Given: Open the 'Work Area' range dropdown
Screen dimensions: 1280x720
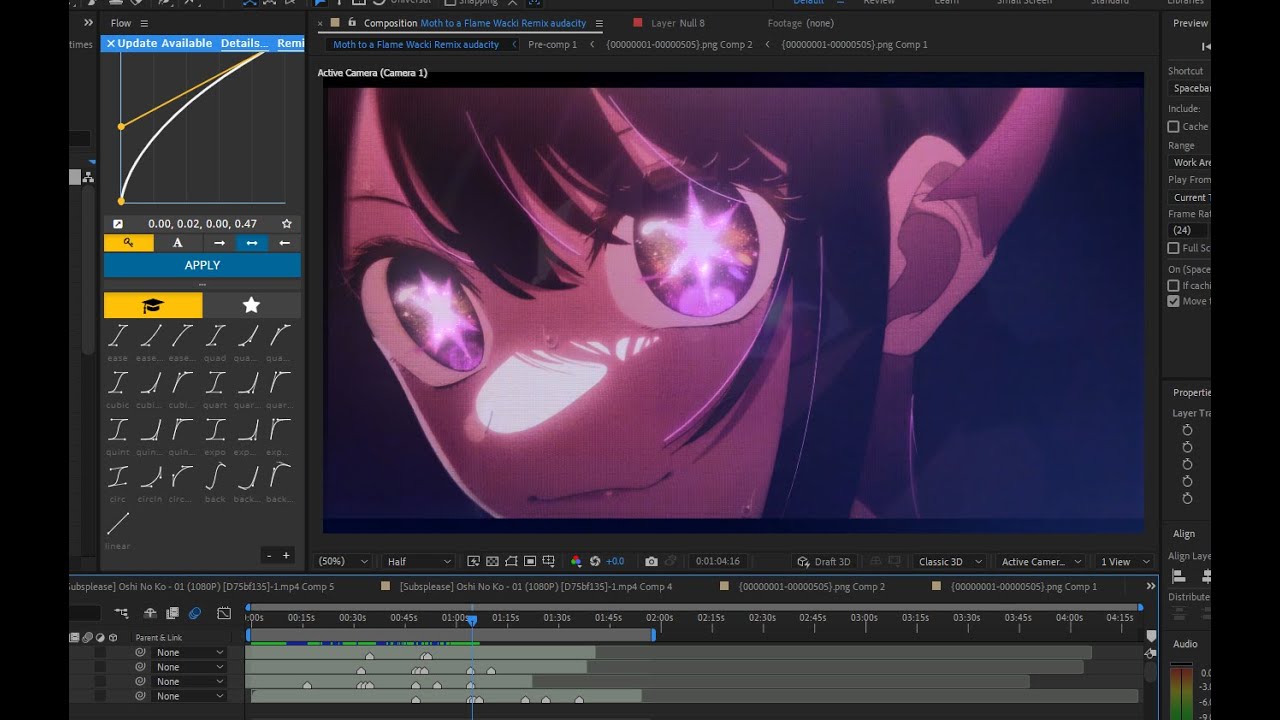Looking at the screenshot, I should coord(1189,162).
